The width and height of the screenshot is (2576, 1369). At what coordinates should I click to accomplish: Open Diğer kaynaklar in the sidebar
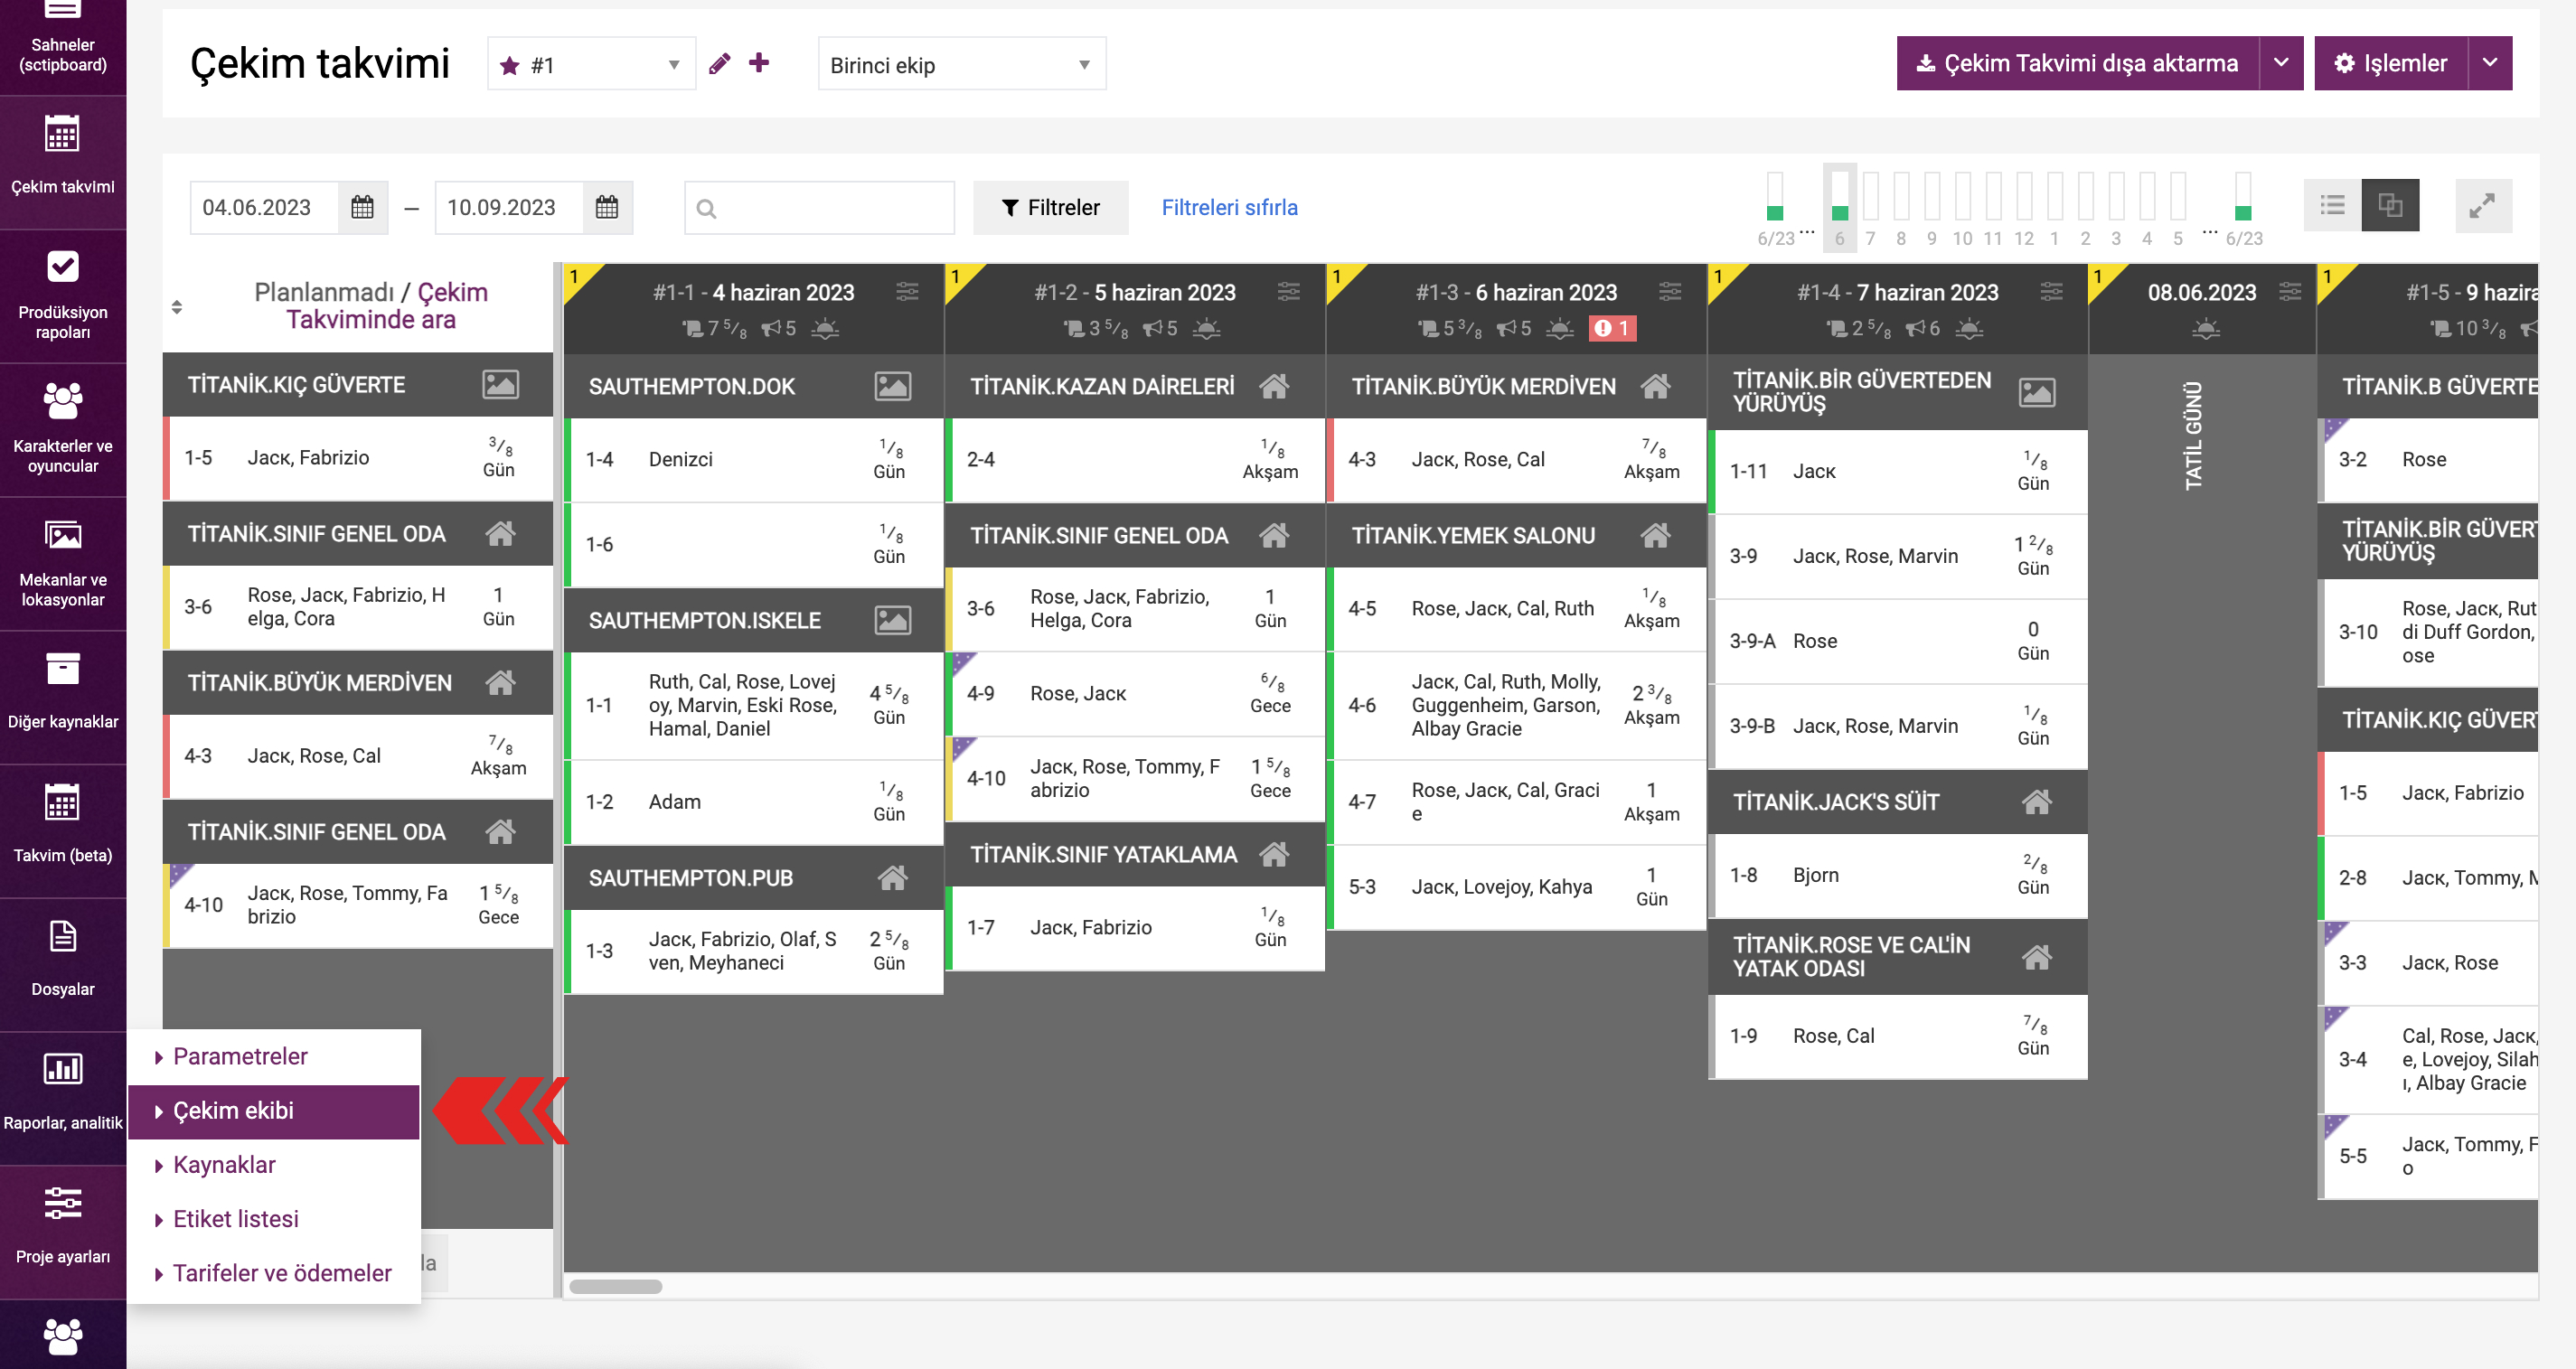pos(63,698)
